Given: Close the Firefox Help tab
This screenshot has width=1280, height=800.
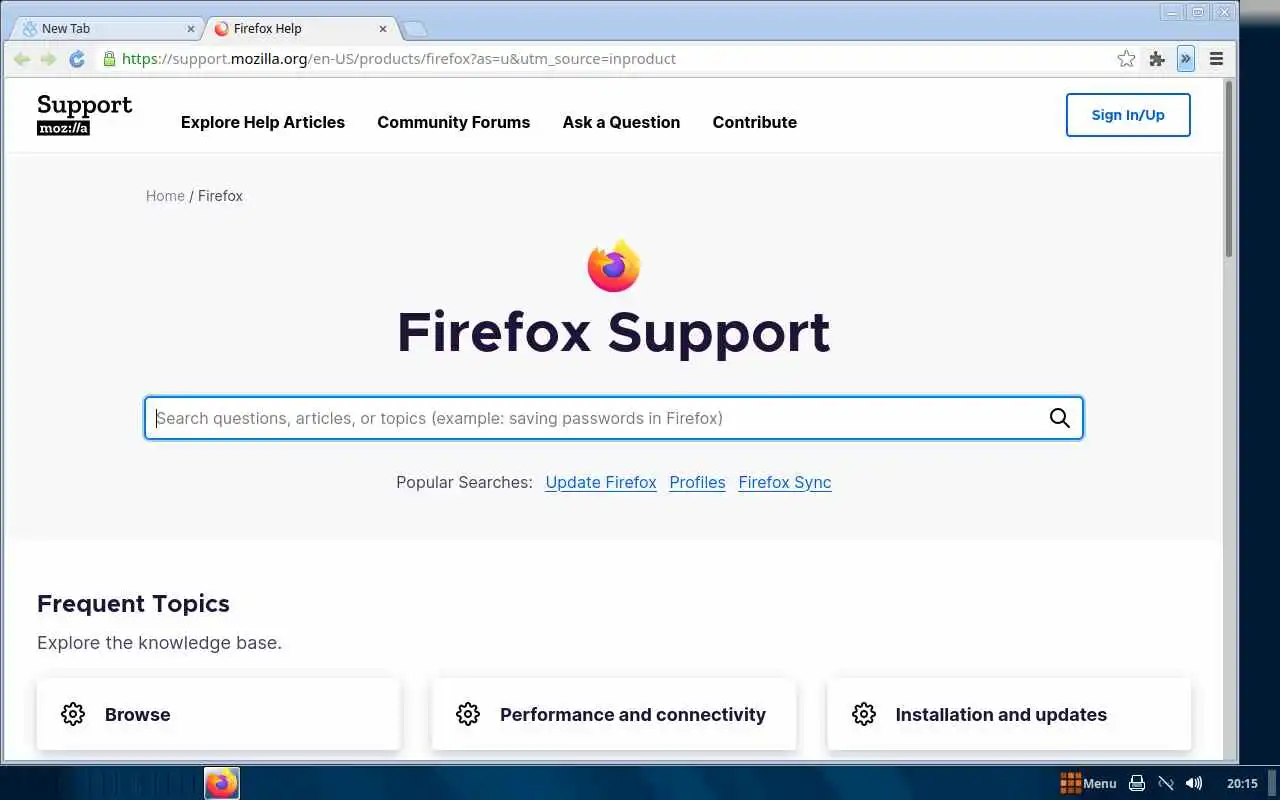Looking at the screenshot, I should (x=383, y=29).
